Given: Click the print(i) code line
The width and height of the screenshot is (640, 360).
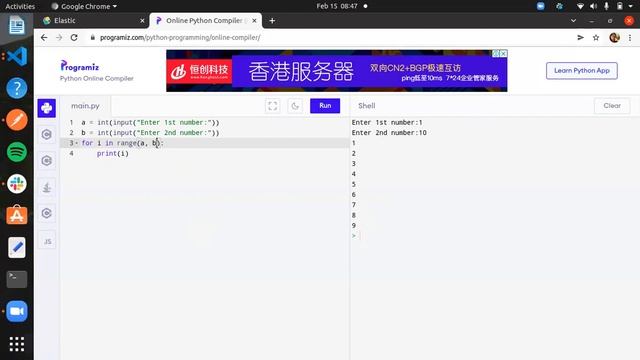Looking at the screenshot, I should pyautogui.click(x=113, y=153).
